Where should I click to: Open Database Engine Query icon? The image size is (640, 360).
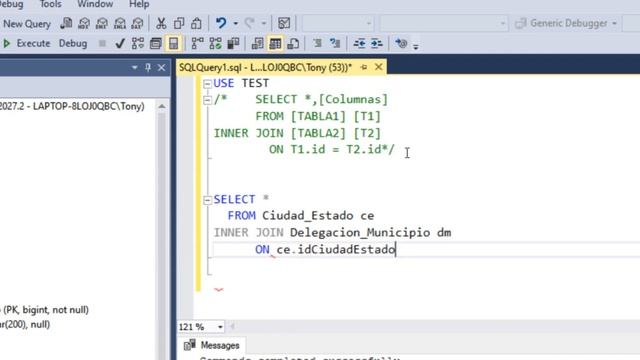(66, 23)
